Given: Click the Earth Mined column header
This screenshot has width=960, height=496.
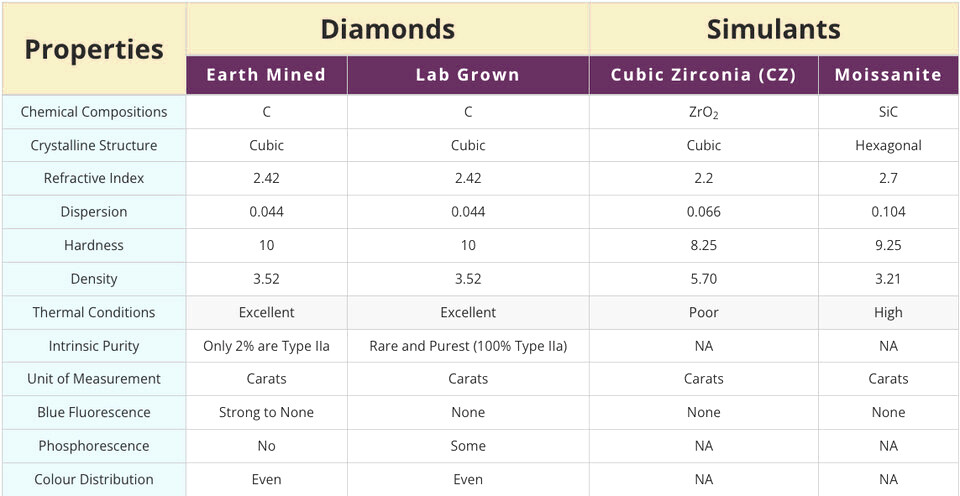Looking at the screenshot, I should tap(266, 75).
